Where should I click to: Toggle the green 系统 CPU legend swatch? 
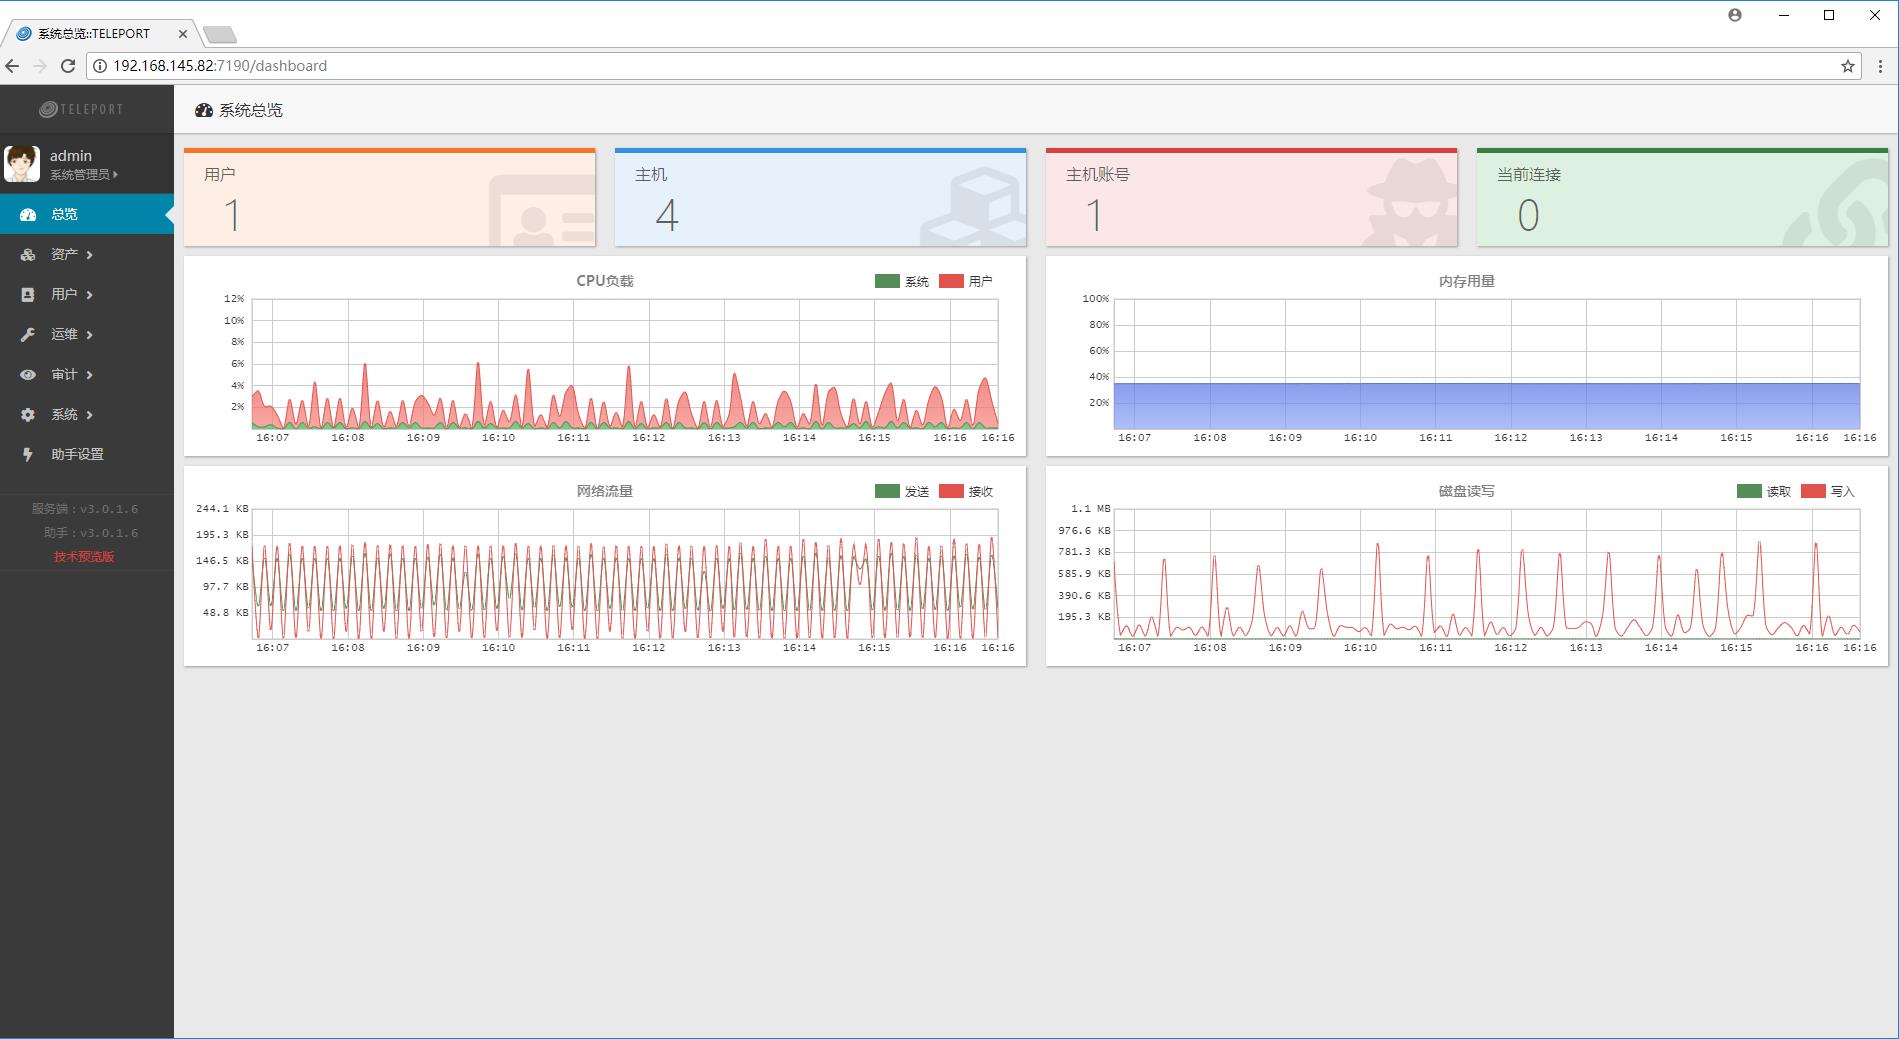887,281
